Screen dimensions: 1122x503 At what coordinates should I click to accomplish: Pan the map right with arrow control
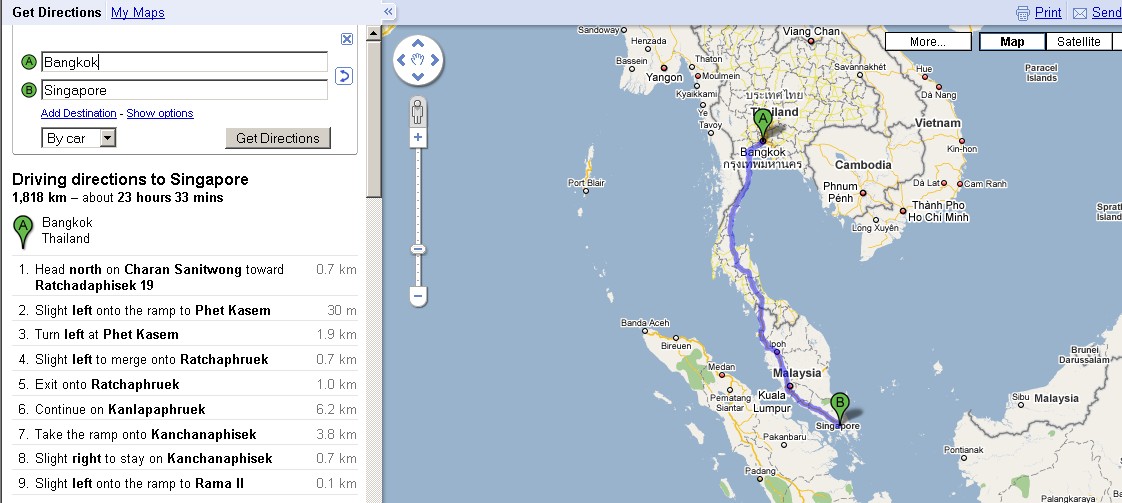pos(434,61)
